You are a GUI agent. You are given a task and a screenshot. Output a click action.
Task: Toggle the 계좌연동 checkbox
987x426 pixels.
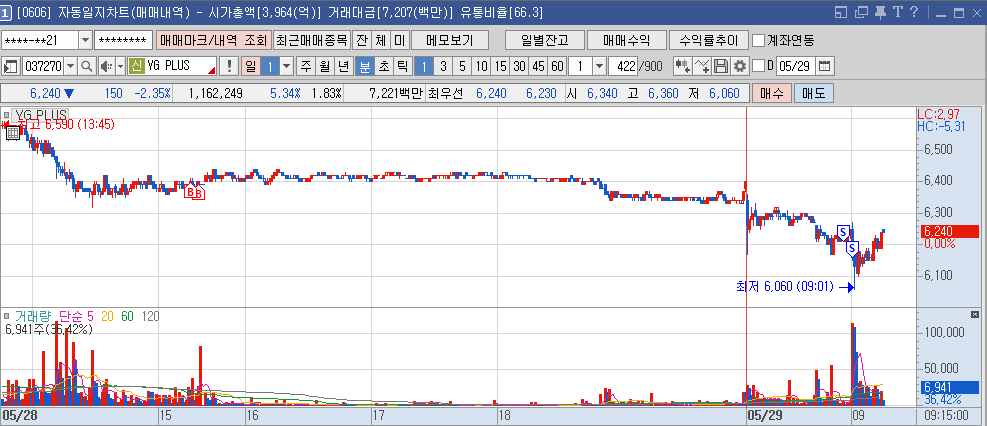click(759, 40)
